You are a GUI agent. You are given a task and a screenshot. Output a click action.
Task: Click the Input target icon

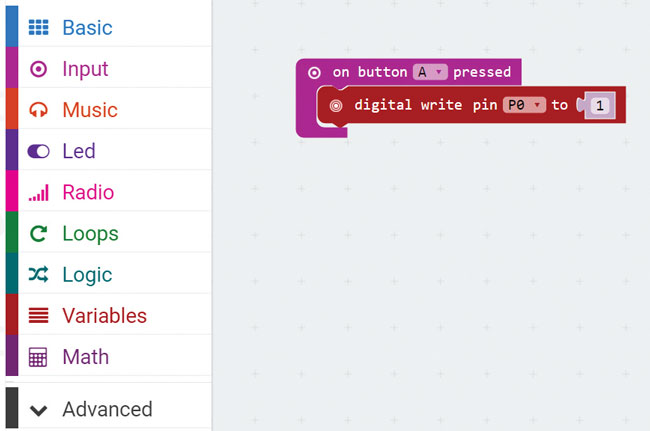[39, 69]
